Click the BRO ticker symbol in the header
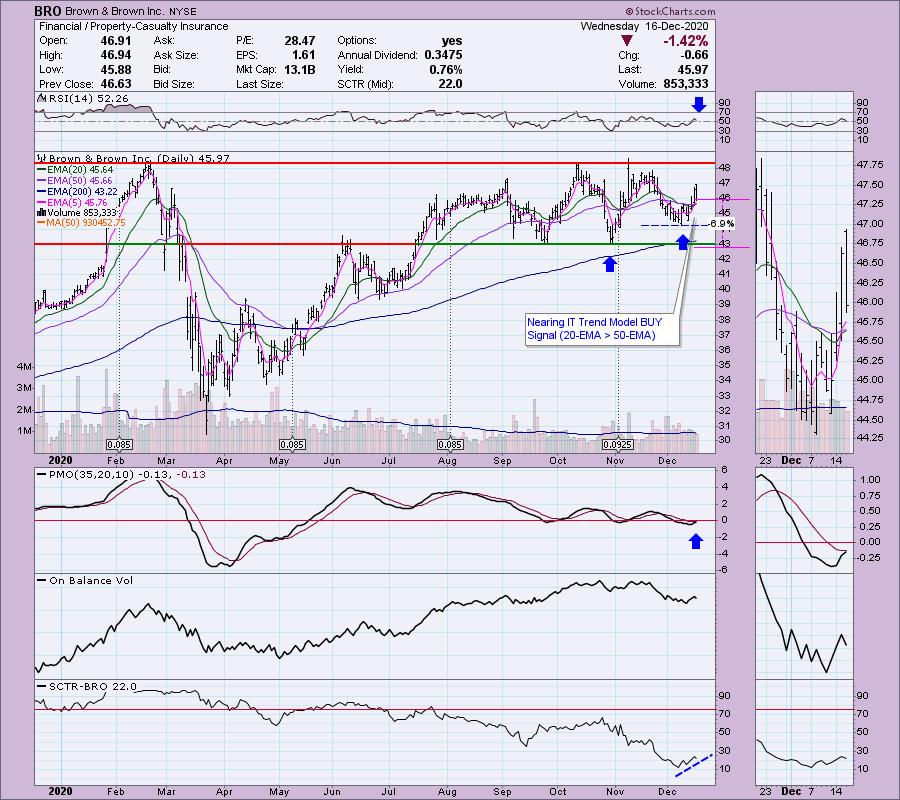 (x=48, y=11)
